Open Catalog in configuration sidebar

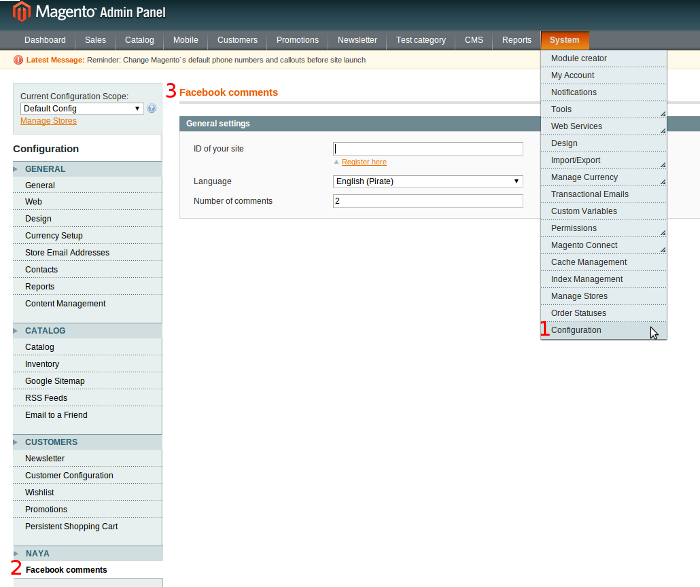click(88, 347)
